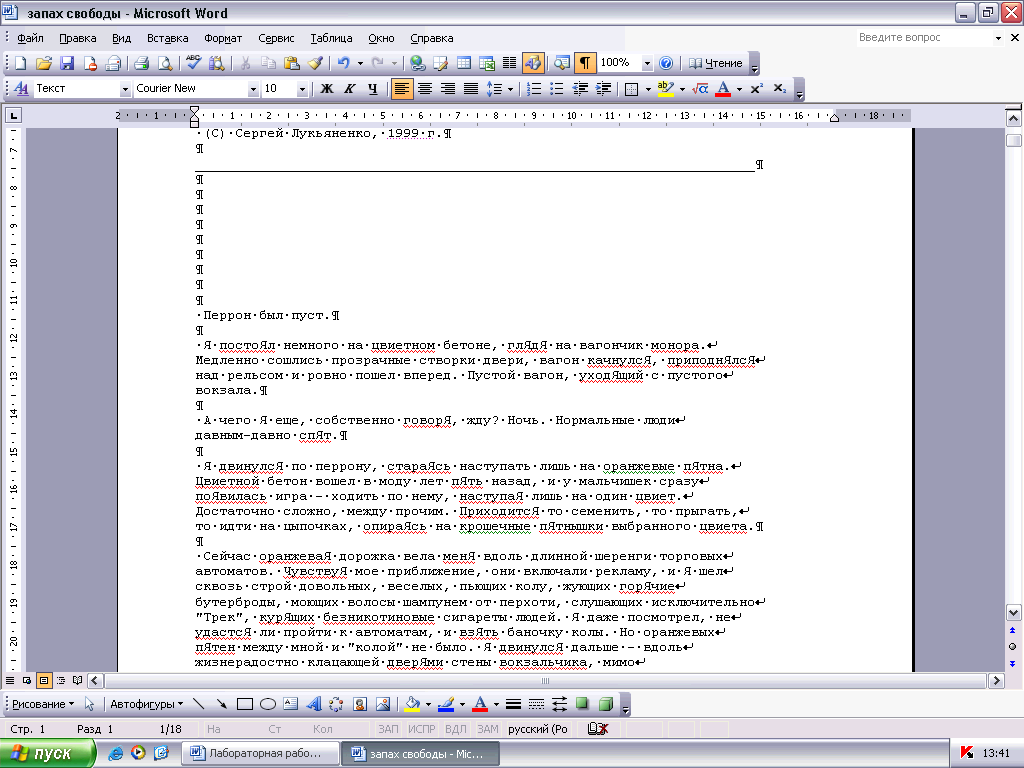
Task: Open the пуск Start menu
Action: point(47,754)
